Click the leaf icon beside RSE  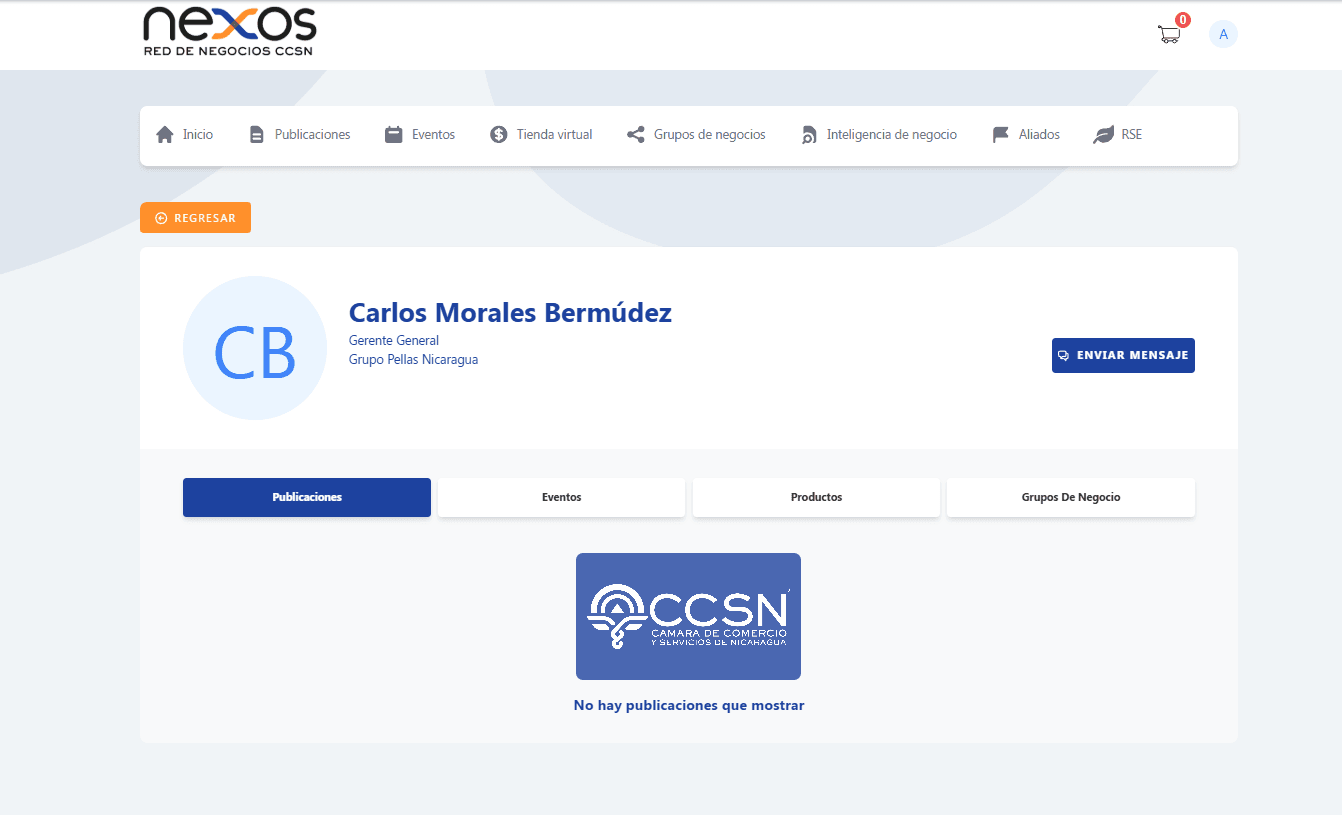(x=1103, y=134)
